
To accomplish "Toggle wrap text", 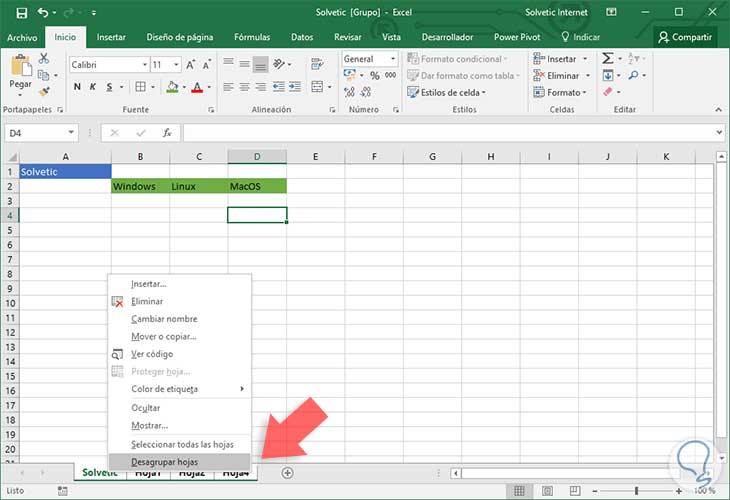I will click(x=318, y=64).
